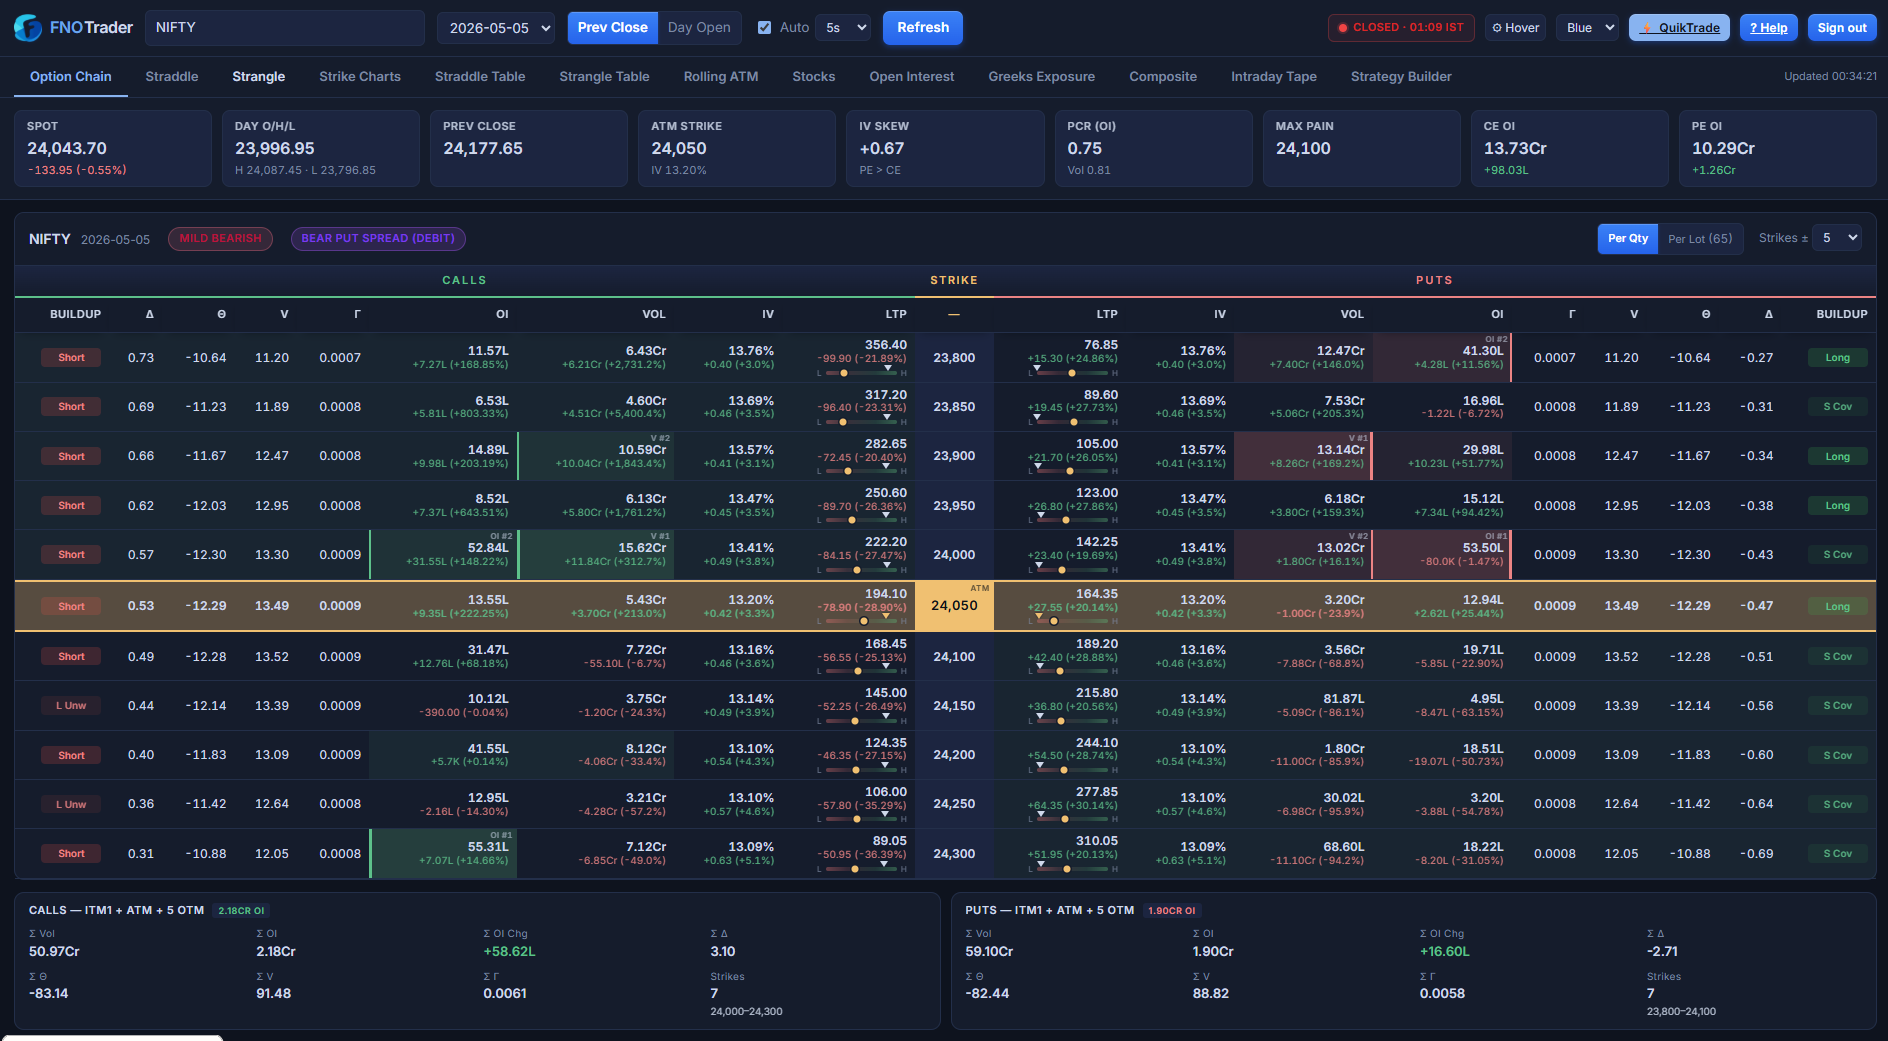
Task: Click the calls LTP range slider for 23,800
Action: (862, 373)
